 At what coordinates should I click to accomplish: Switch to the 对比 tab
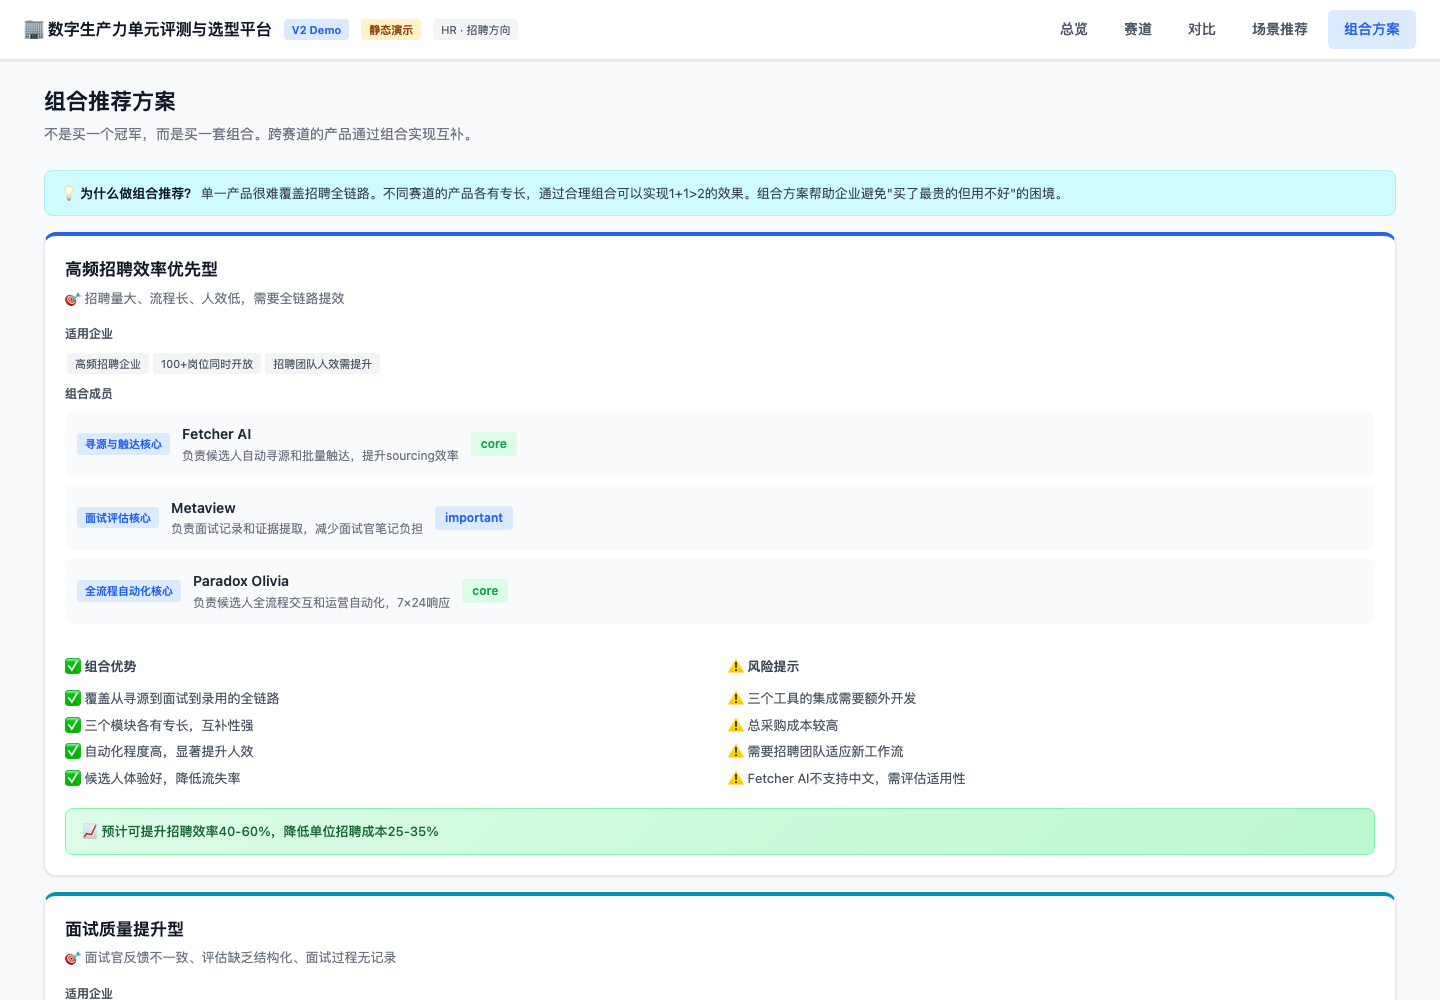point(1202,30)
